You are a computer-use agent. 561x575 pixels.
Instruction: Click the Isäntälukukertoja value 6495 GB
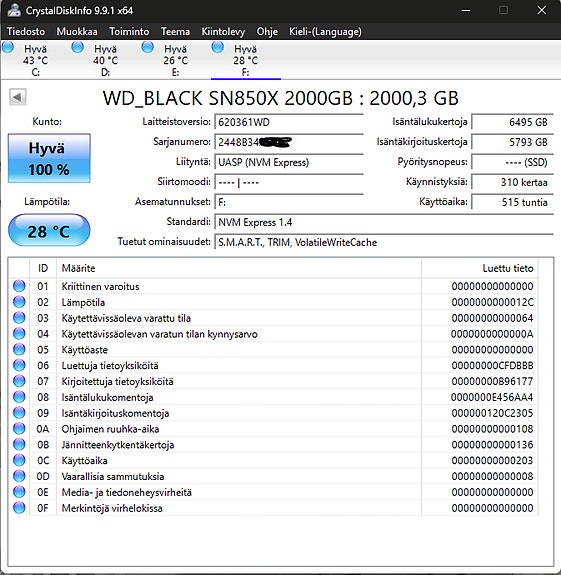tap(512, 122)
